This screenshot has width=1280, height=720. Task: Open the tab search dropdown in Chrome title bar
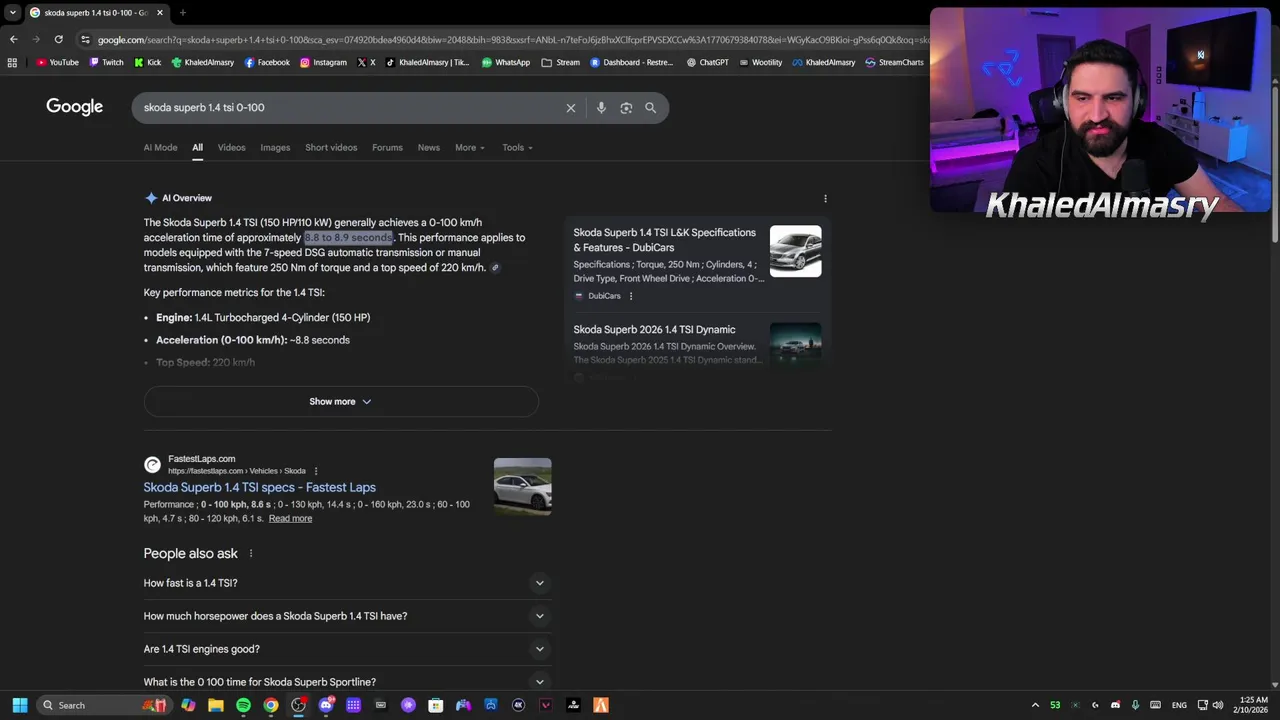coord(12,13)
